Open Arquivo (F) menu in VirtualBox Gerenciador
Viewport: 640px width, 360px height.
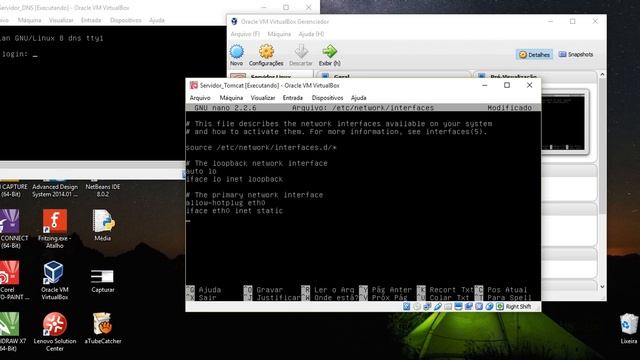point(245,34)
